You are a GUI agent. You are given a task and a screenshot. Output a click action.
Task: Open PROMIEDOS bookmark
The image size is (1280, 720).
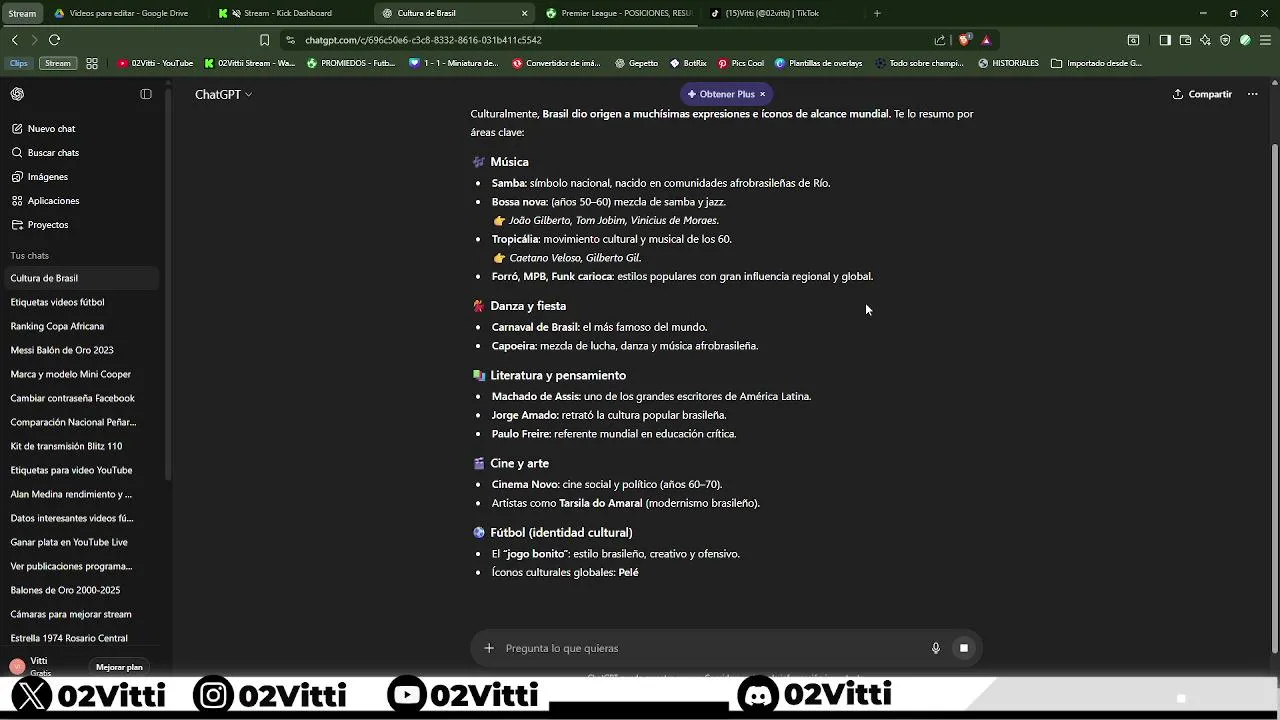[352, 63]
